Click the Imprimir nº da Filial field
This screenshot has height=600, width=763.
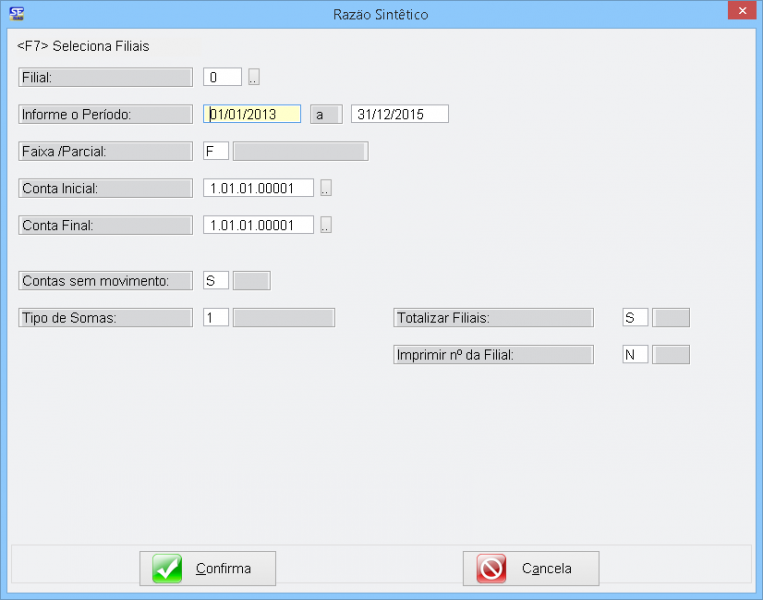coord(635,354)
